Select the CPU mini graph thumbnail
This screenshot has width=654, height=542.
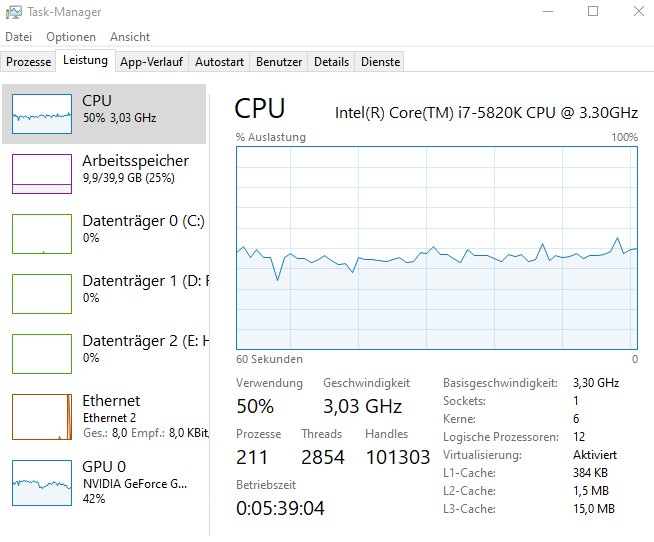pyautogui.click(x=42, y=114)
